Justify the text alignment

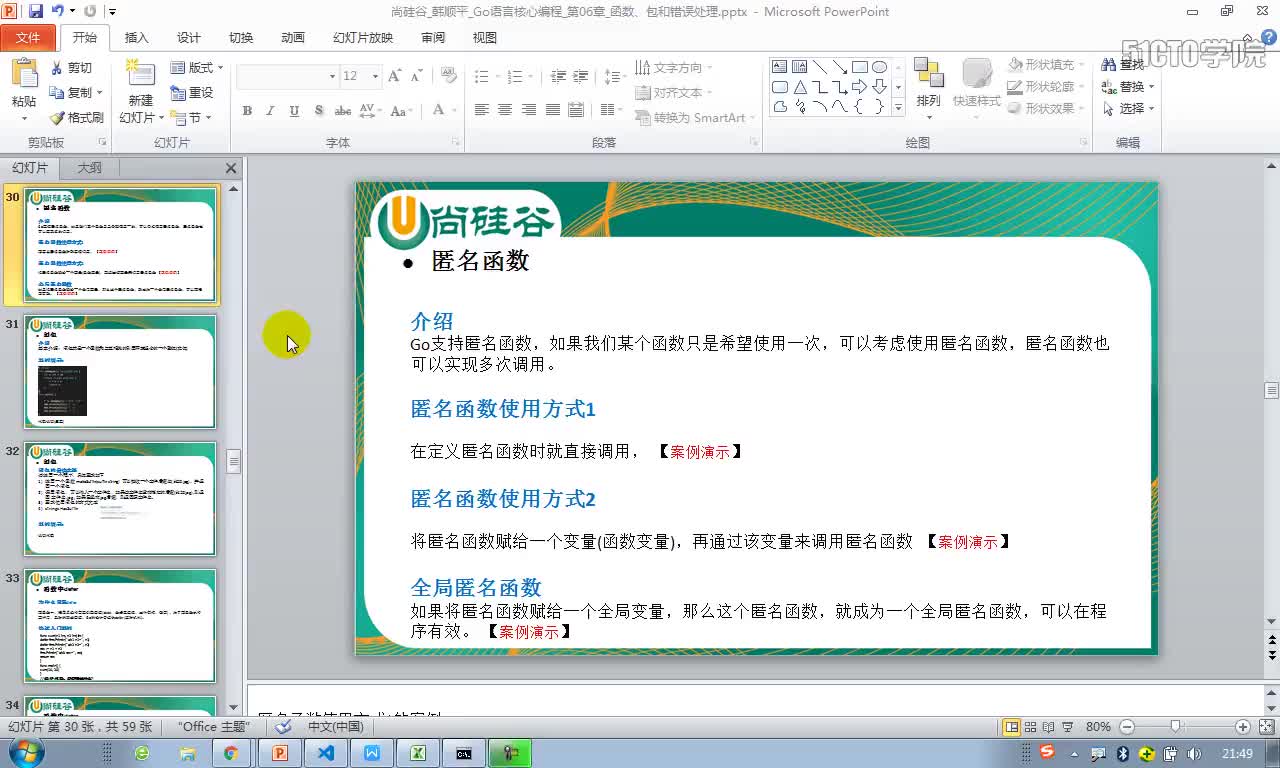click(553, 110)
